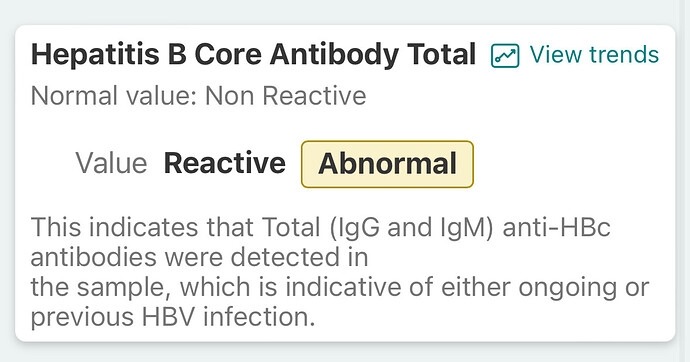
Task: Select the Abnormal status badge
Action: coord(387,164)
